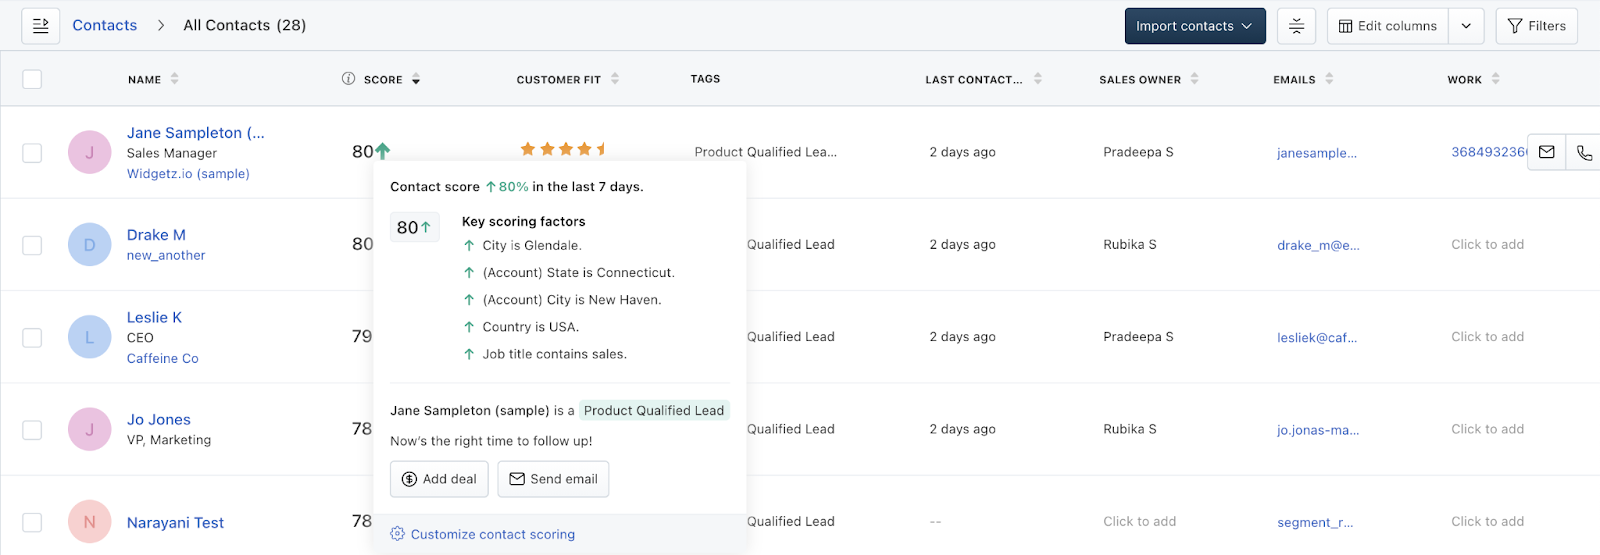Viewport: 1600px width, 555px height.
Task: Open the Filters panel
Action: pos(1536,26)
